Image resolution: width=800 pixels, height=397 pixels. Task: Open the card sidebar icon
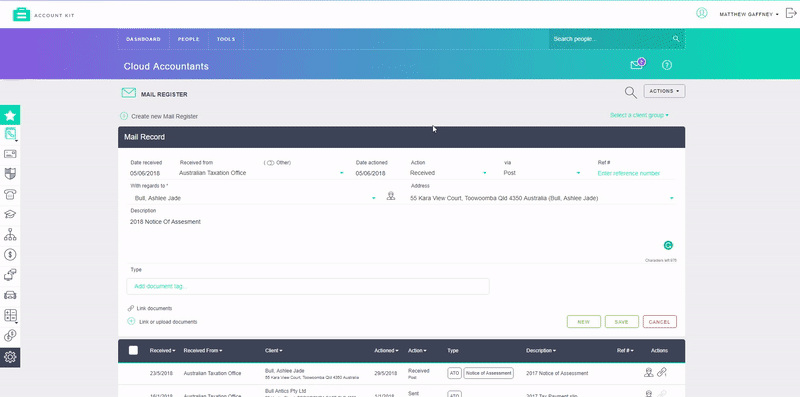10,154
